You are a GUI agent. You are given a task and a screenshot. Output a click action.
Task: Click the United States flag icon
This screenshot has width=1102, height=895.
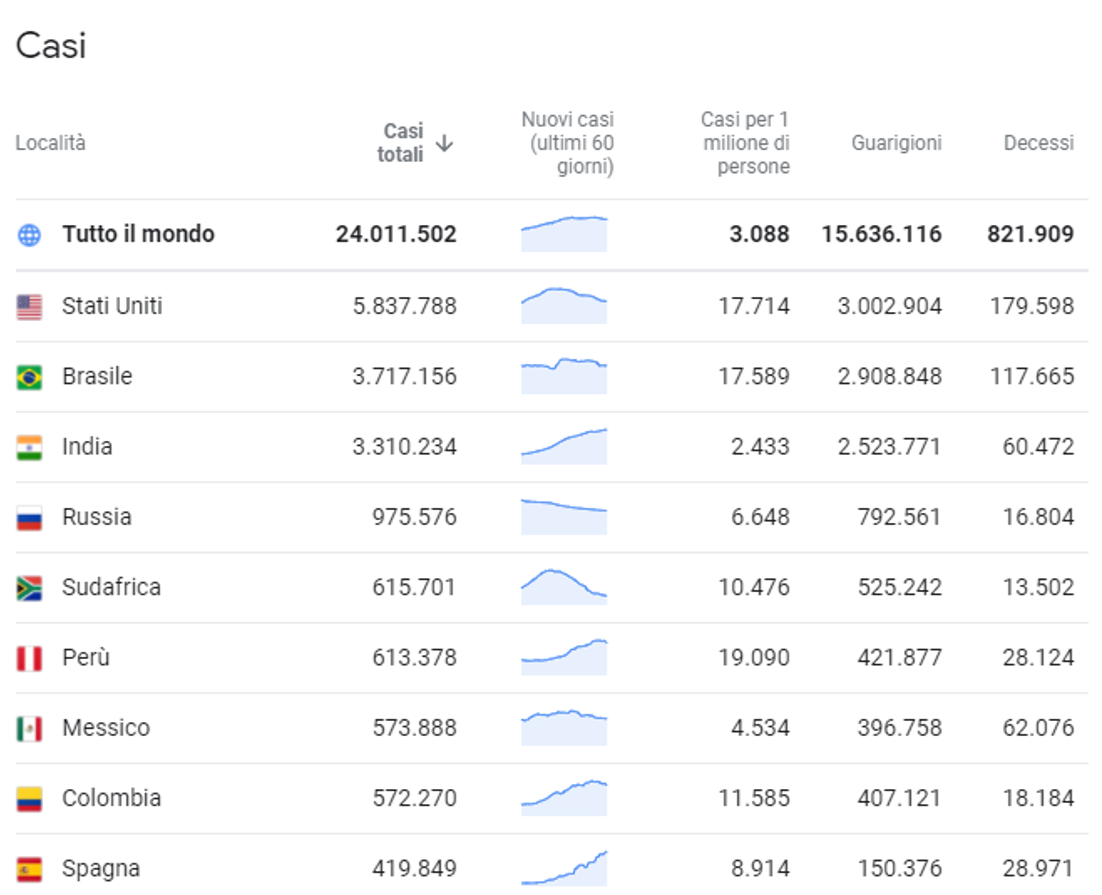click(29, 307)
